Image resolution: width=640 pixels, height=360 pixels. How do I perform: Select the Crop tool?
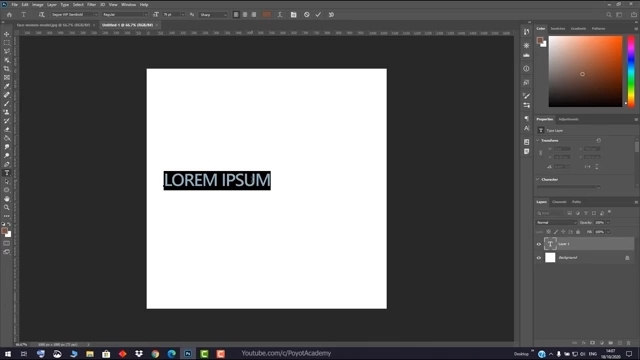coord(7,69)
